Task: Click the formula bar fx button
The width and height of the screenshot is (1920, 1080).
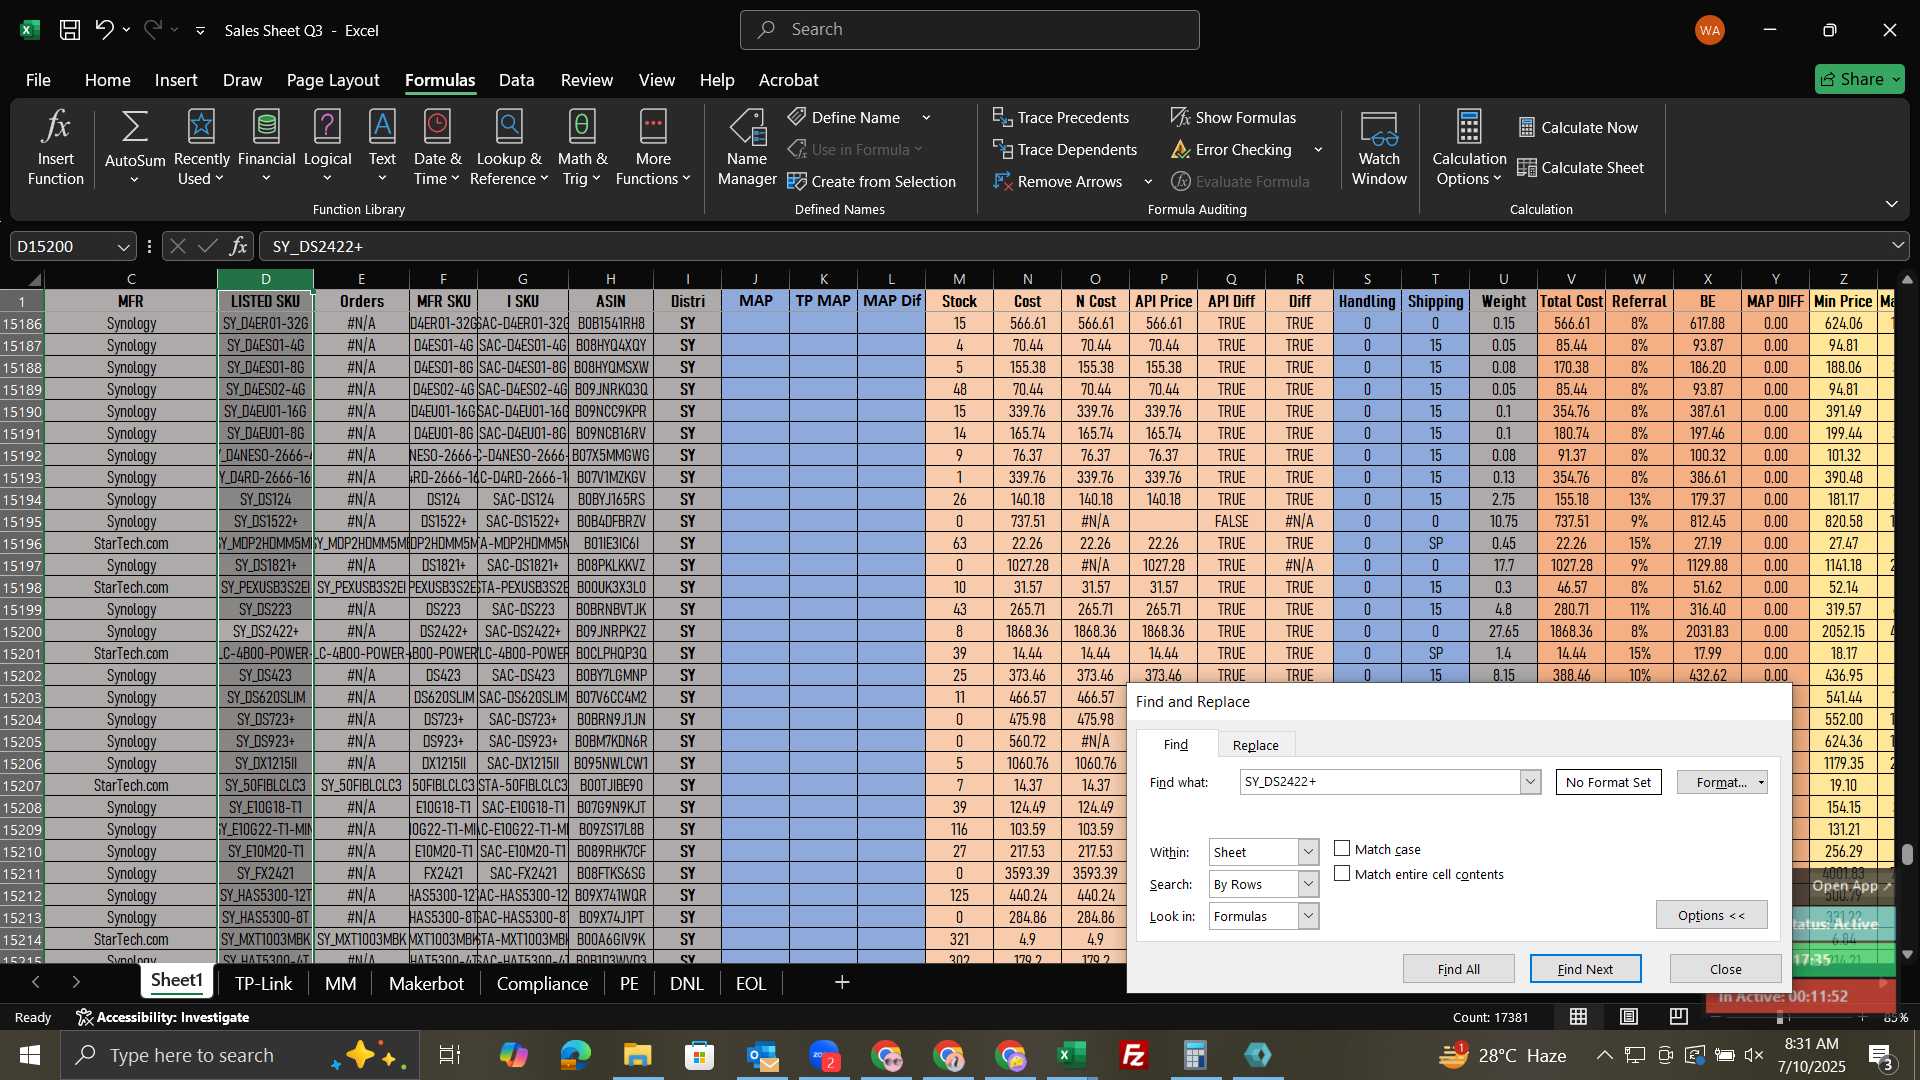Action: pyautogui.click(x=238, y=246)
